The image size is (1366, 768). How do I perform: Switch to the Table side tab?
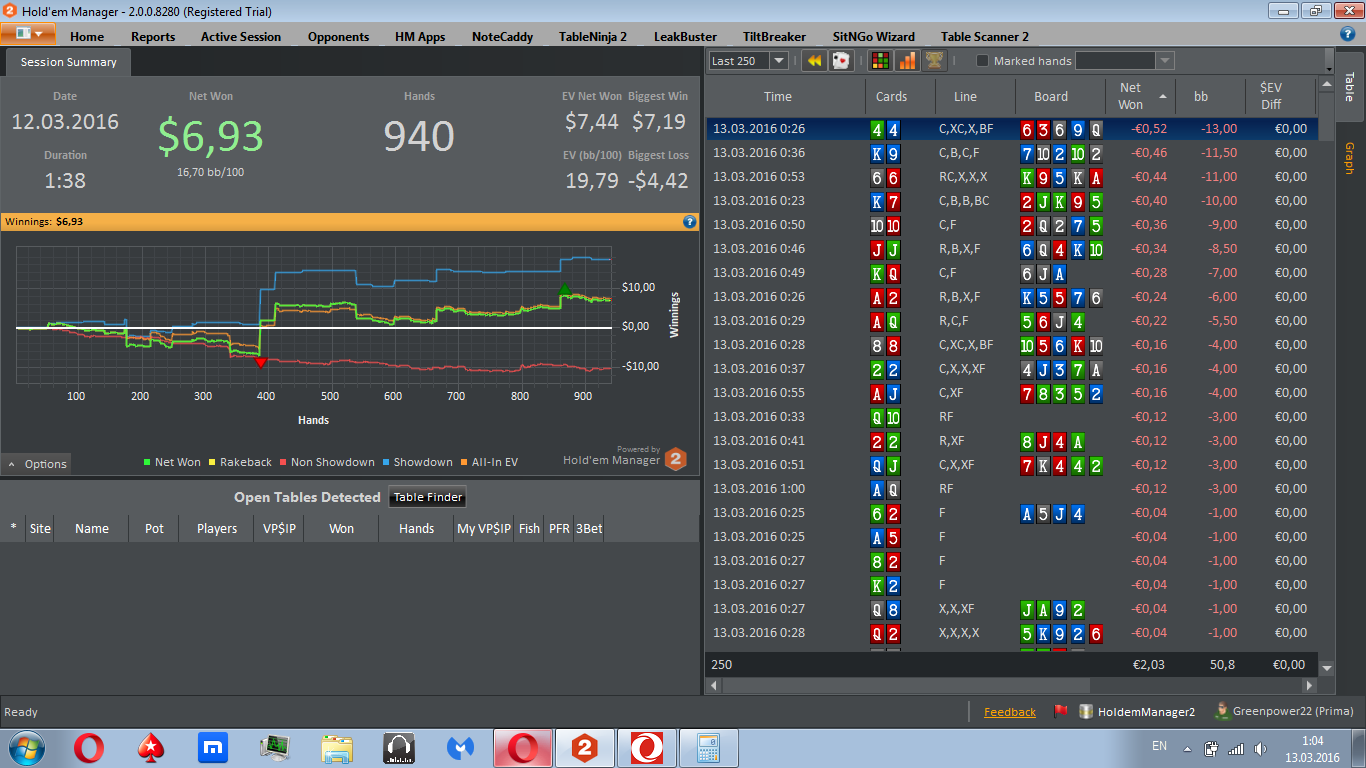coord(1349,86)
